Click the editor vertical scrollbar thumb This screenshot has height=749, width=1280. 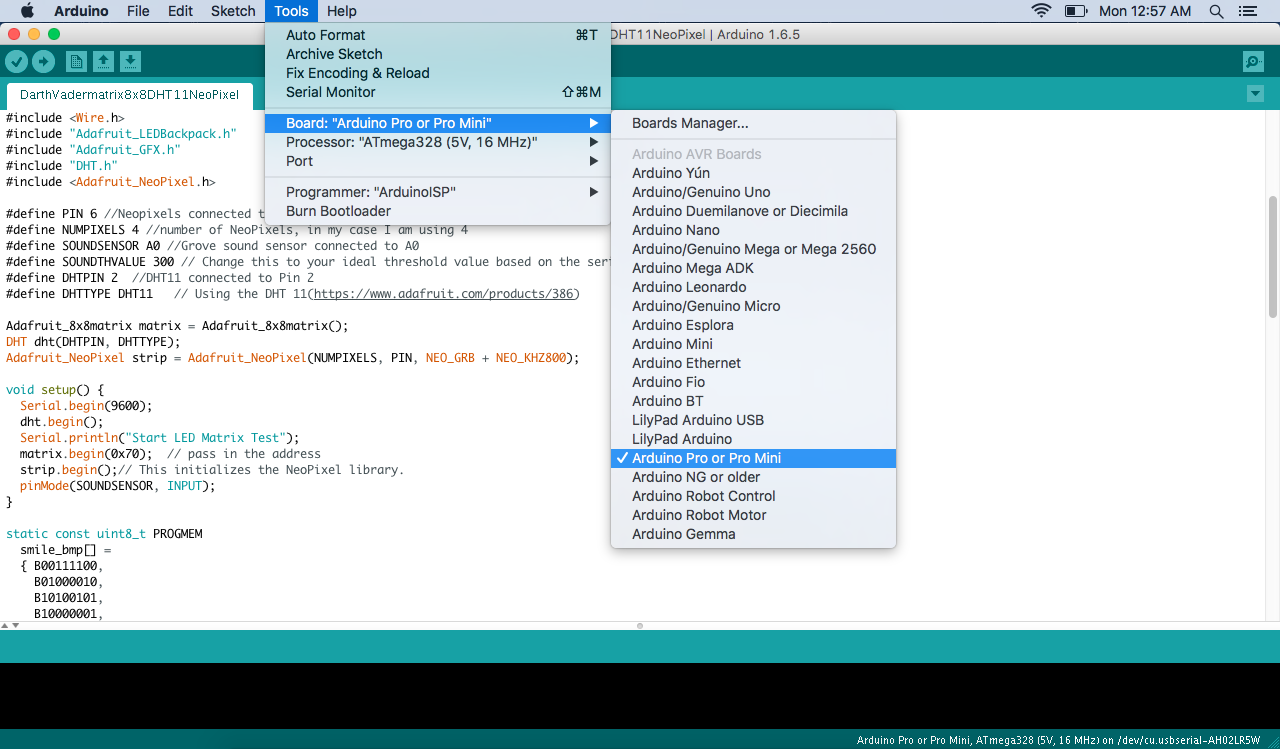coord(1272,257)
